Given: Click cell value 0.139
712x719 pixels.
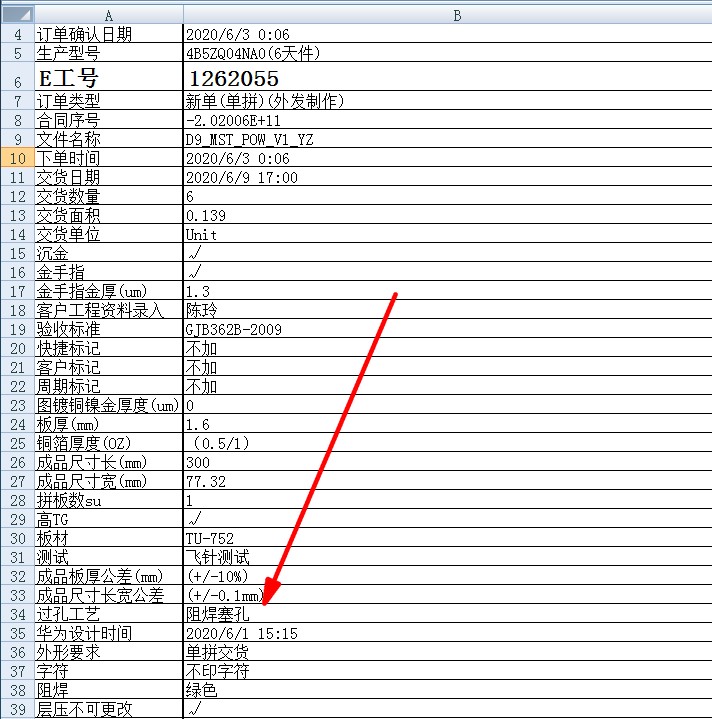Looking at the screenshot, I should pyautogui.click(x=447, y=215).
